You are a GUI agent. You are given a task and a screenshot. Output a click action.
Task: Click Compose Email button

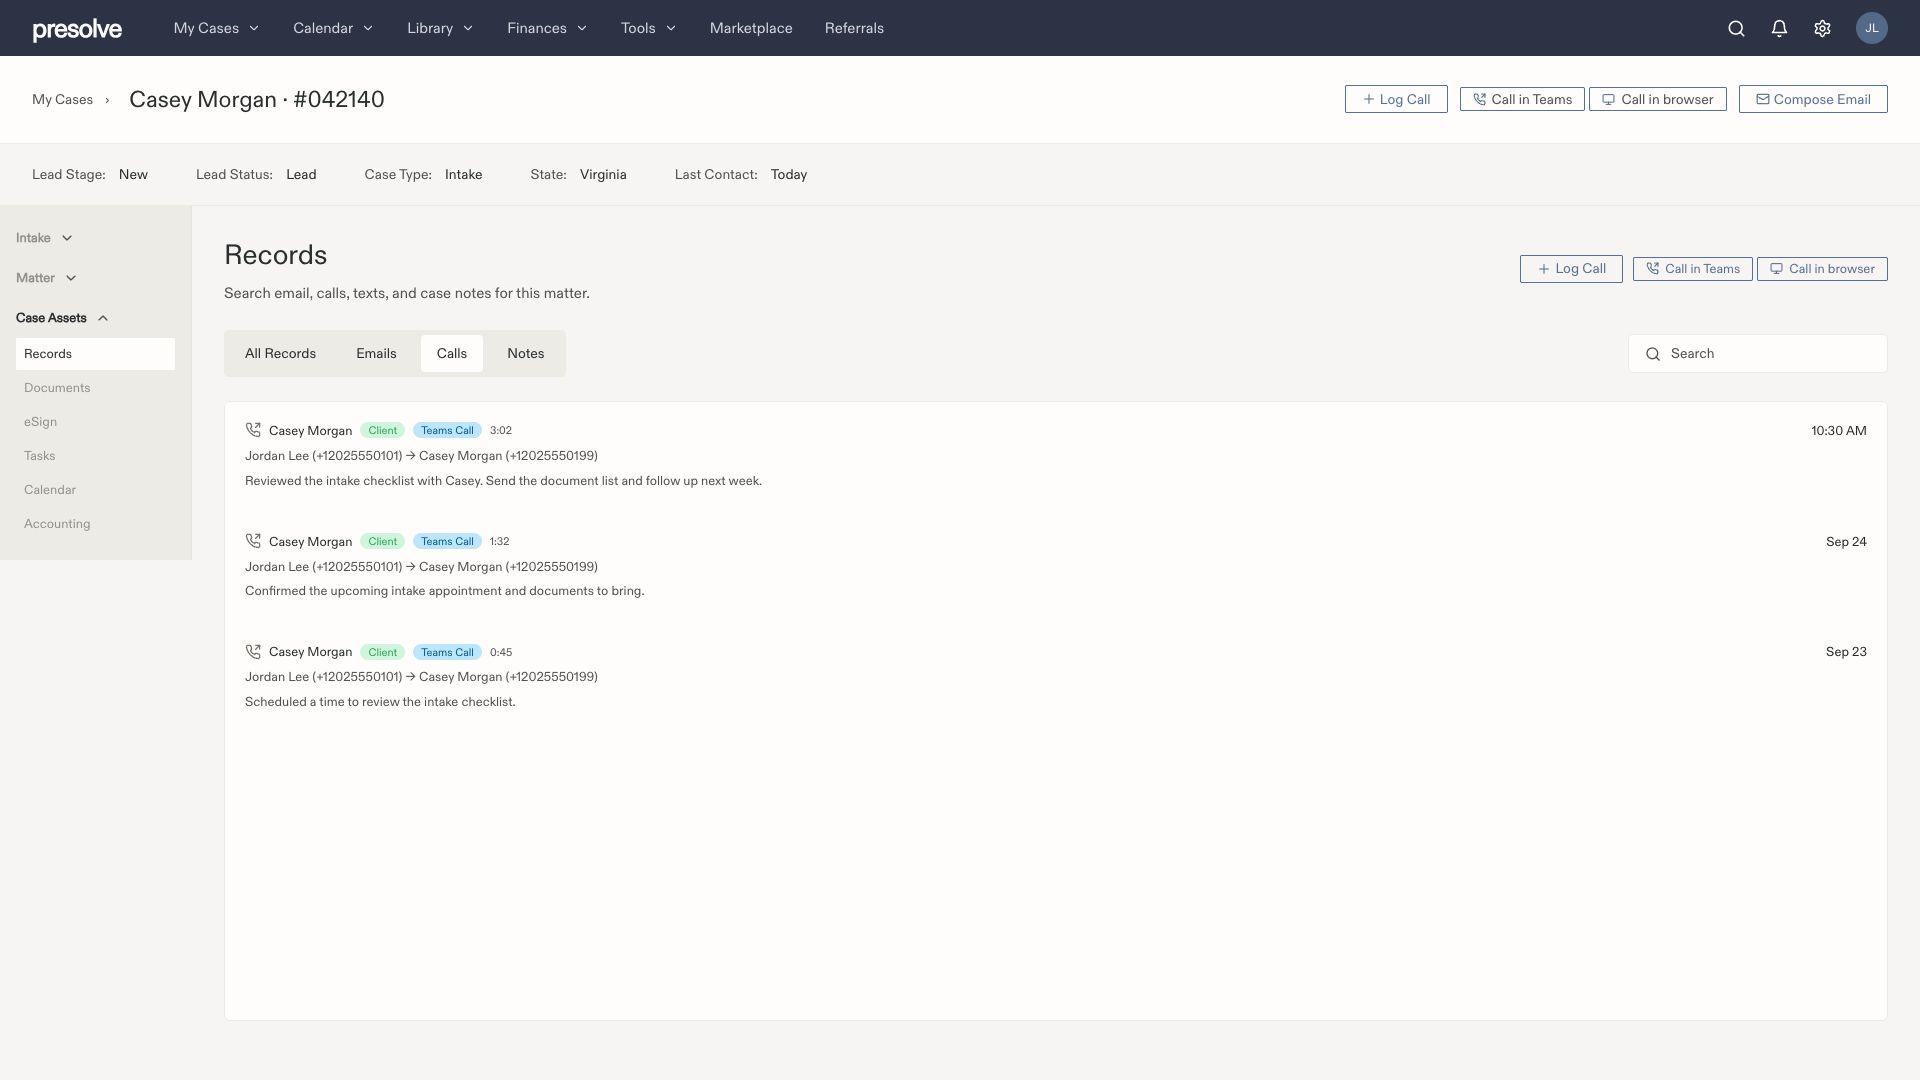[x=1813, y=99]
